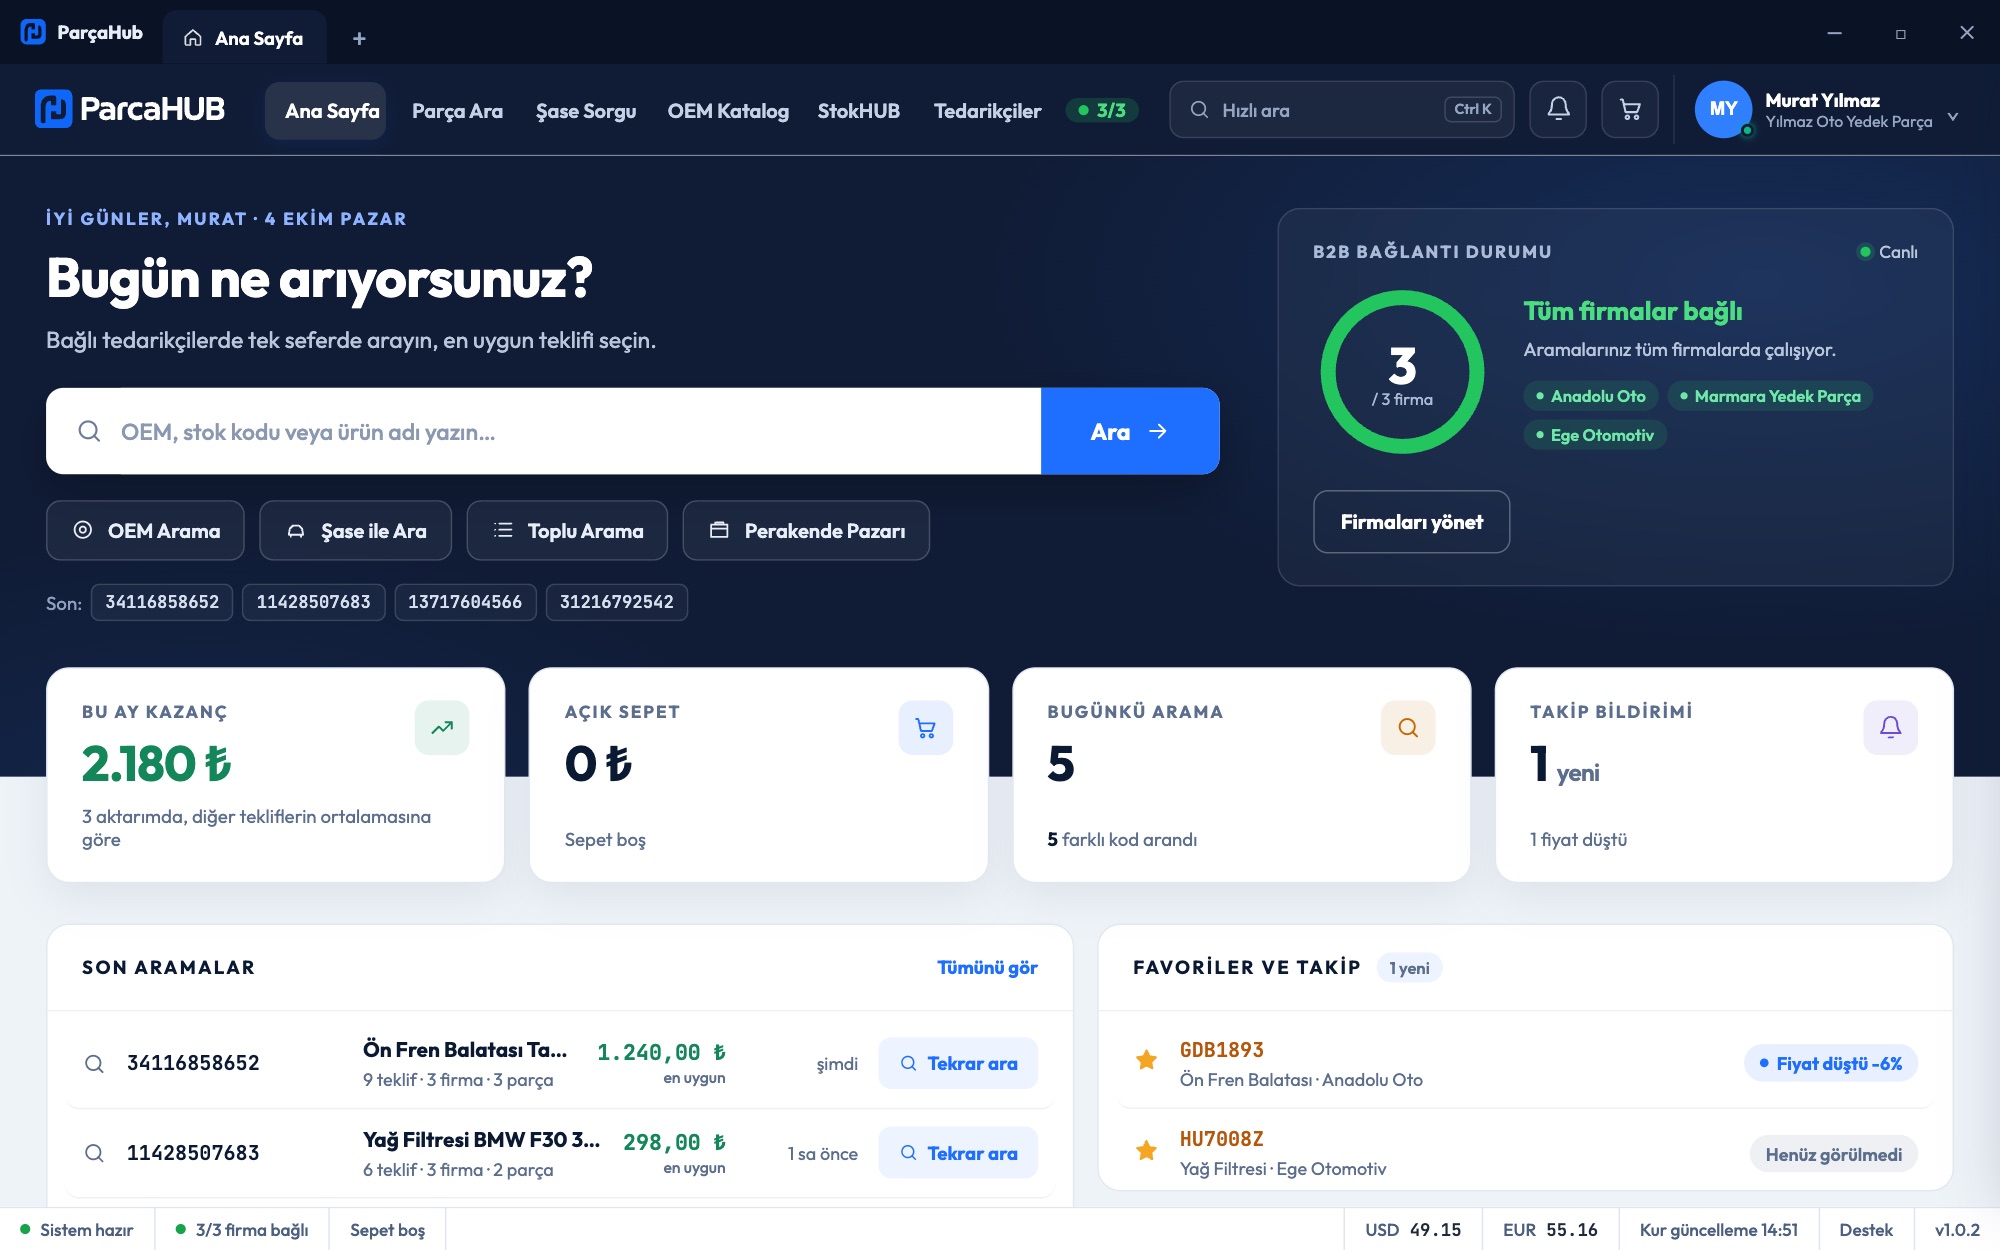Click the bell icon on Takip Bildirimi card
The width and height of the screenshot is (2000, 1250).
[1891, 728]
